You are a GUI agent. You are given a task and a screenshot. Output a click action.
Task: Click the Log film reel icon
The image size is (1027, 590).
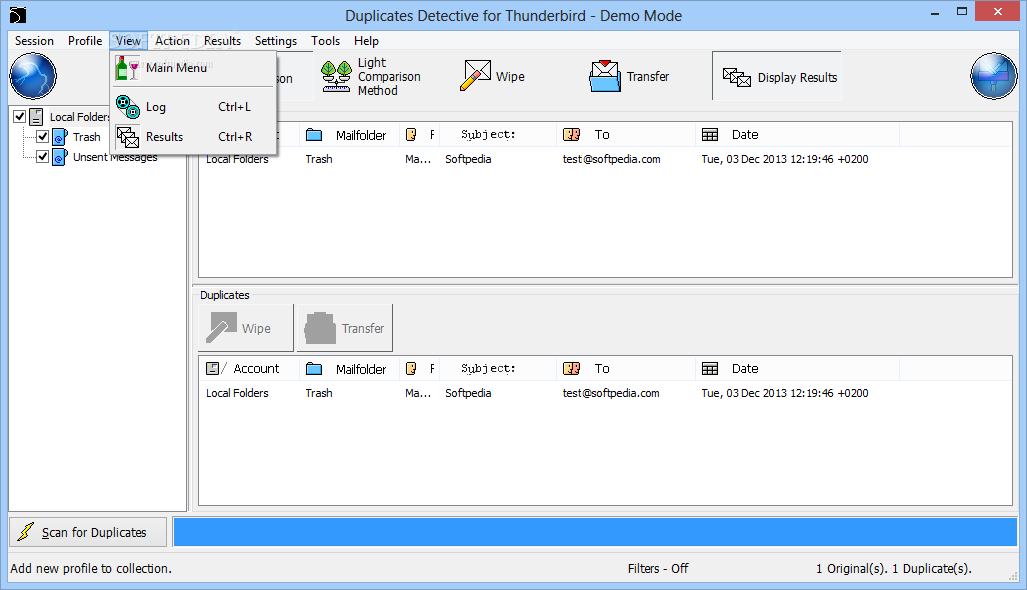[x=128, y=107]
